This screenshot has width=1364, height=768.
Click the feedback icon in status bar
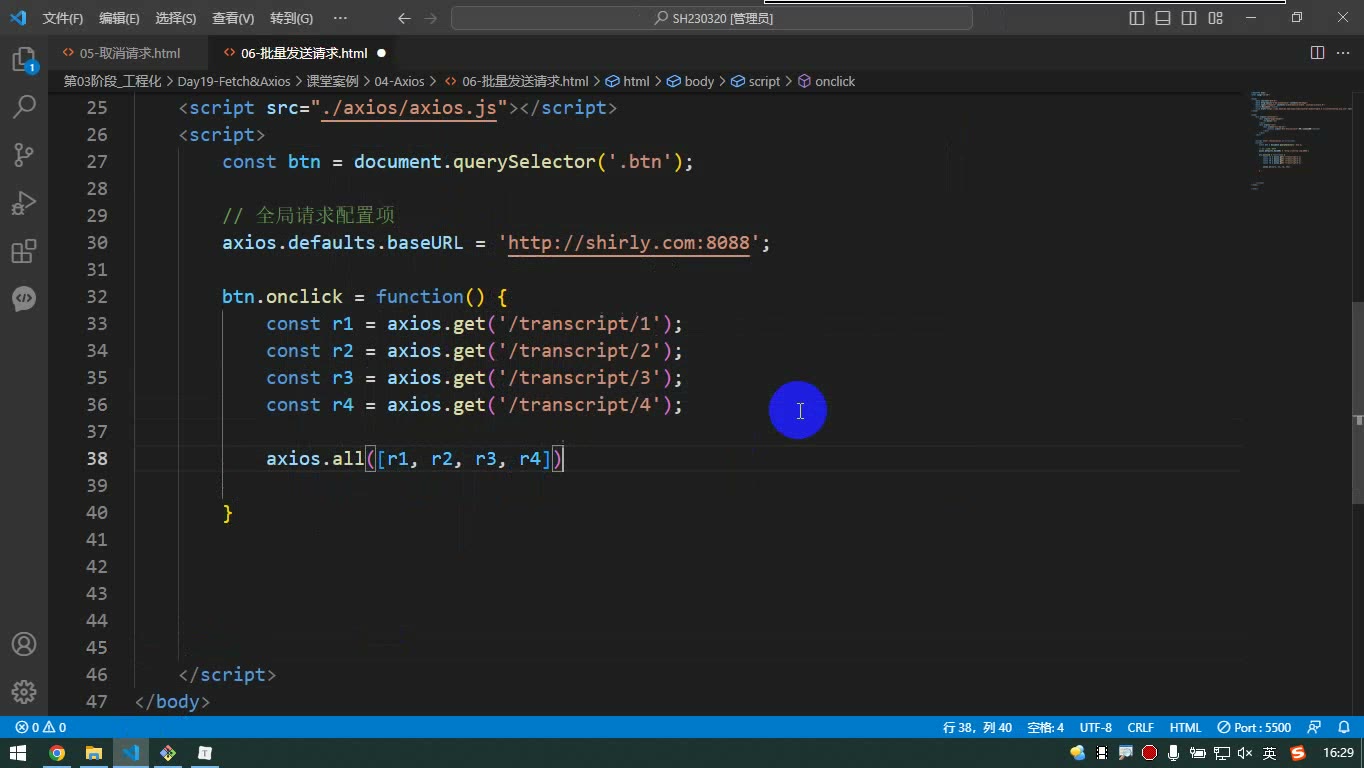tap(1314, 727)
